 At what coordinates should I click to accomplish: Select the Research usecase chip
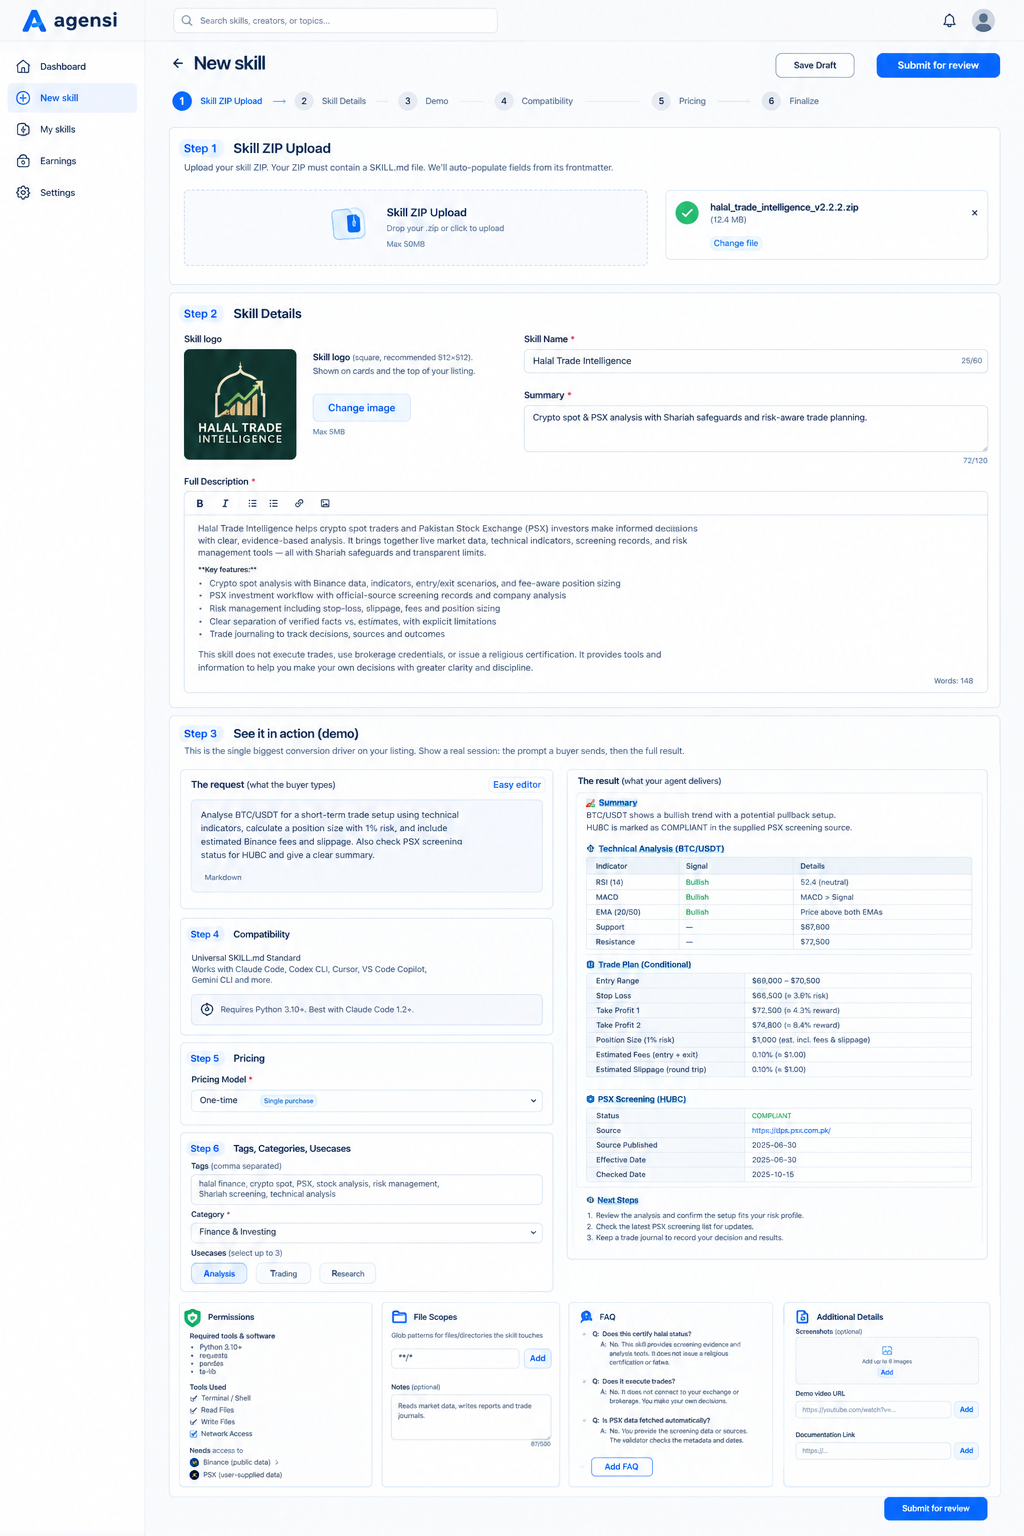click(348, 1273)
